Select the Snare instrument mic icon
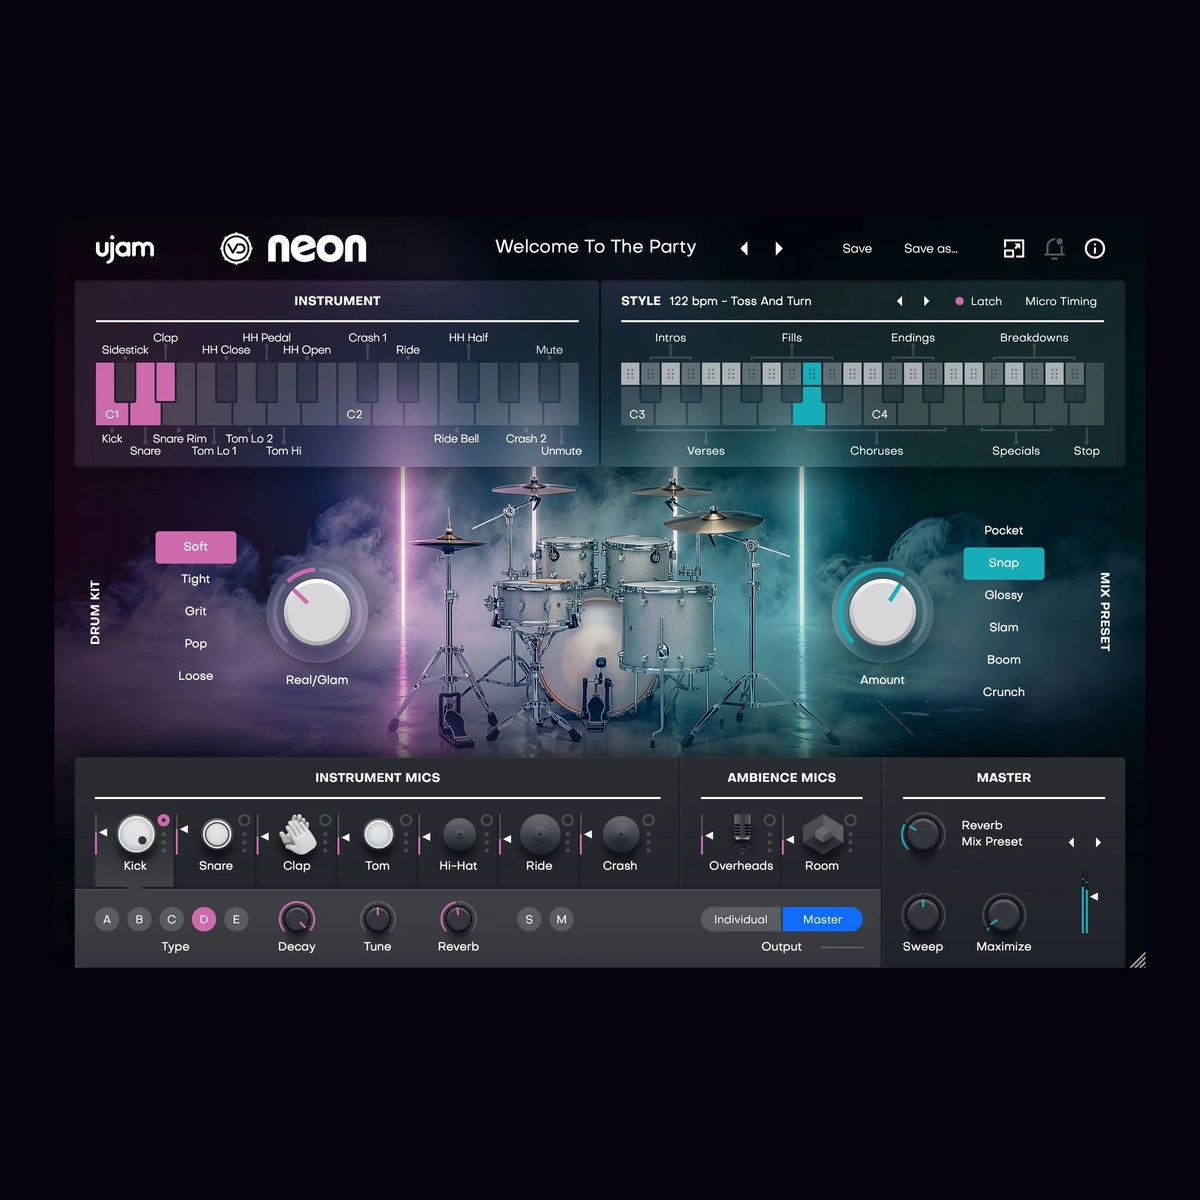Viewport: 1200px width, 1200px height. [216, 834]
